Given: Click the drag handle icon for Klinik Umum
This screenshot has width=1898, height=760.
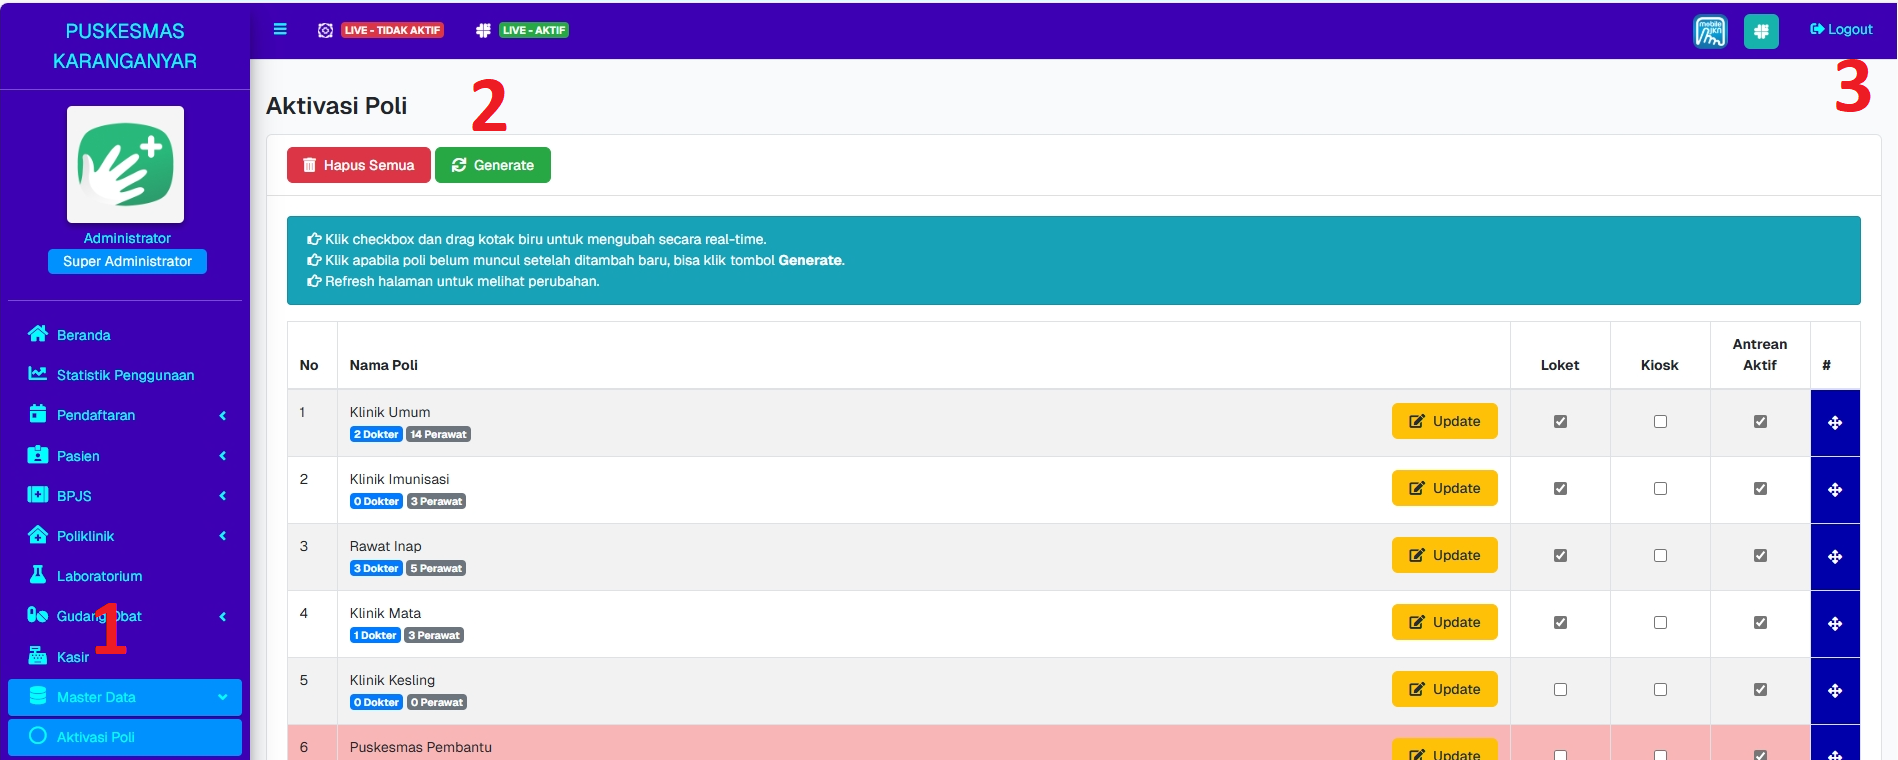Looking at the screenshot, I should pos(1835,423).
